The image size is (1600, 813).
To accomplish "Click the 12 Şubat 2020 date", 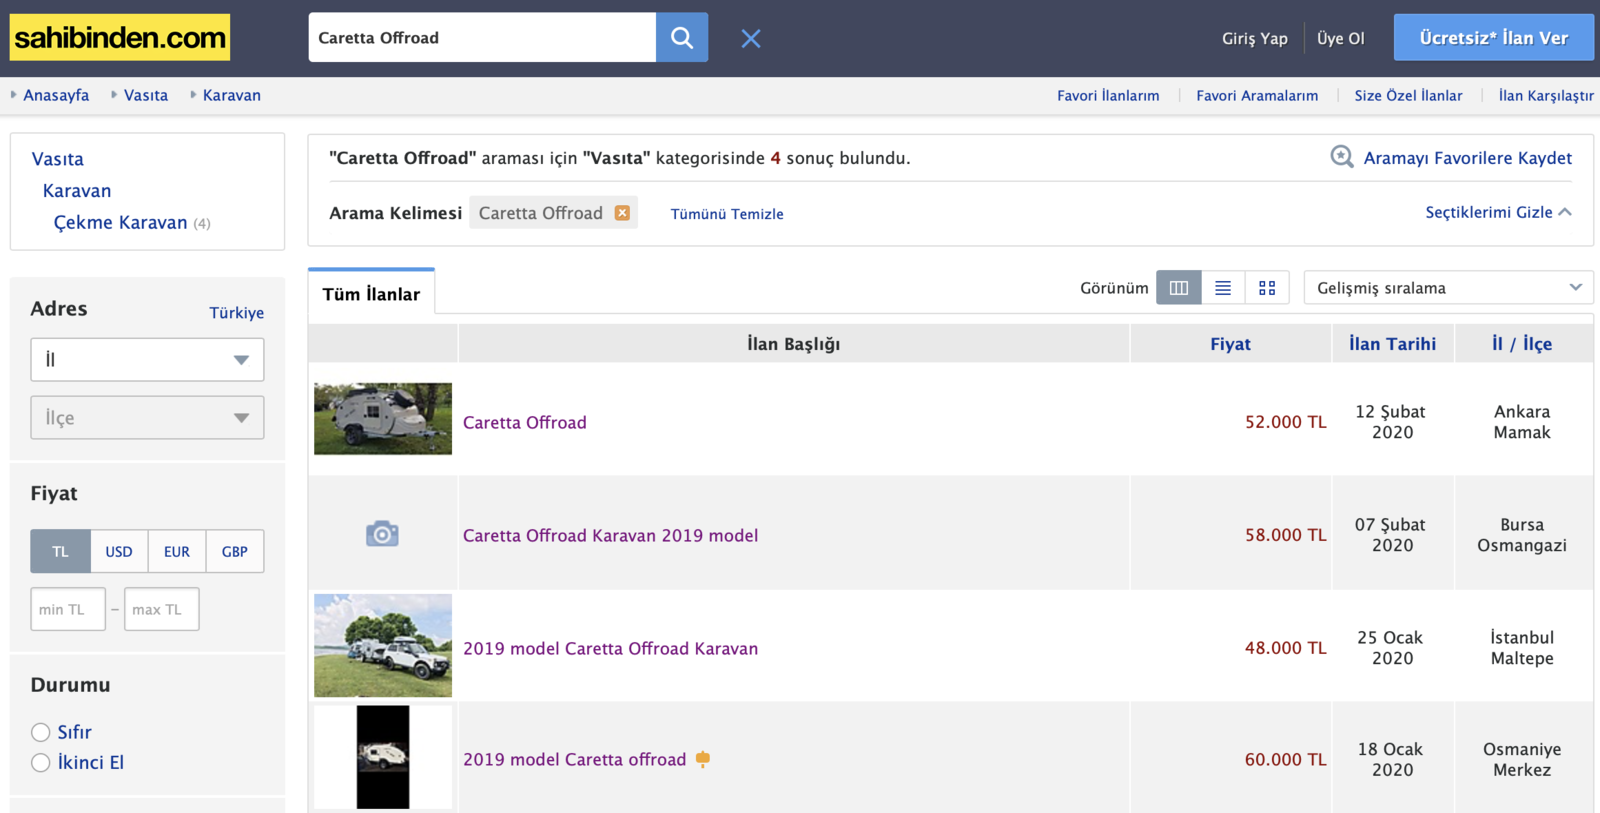I will (x=1392, y=422).
